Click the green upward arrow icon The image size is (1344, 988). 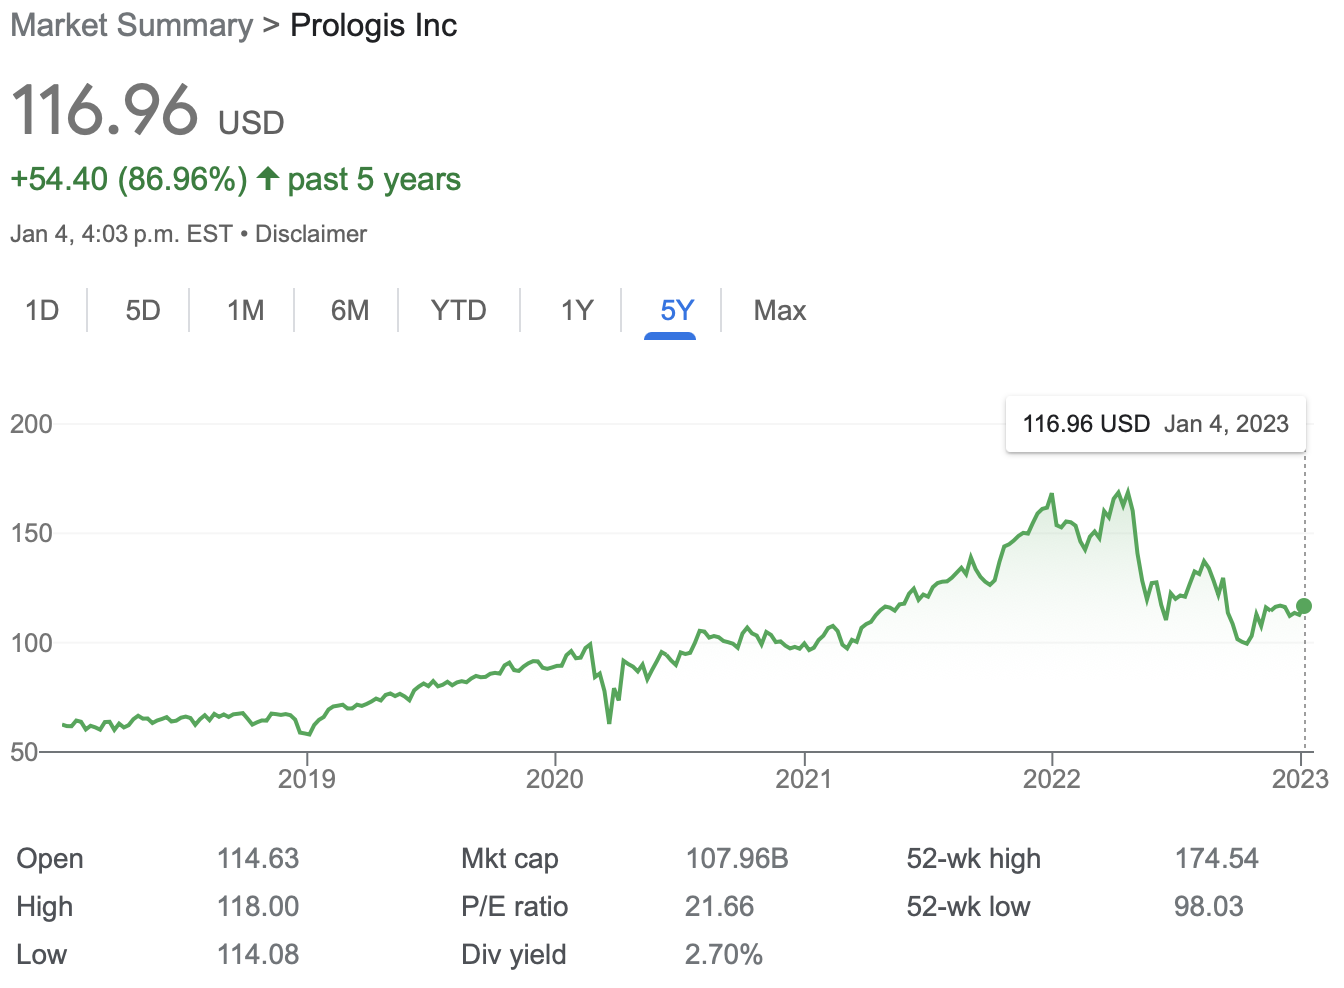(267, 179)
